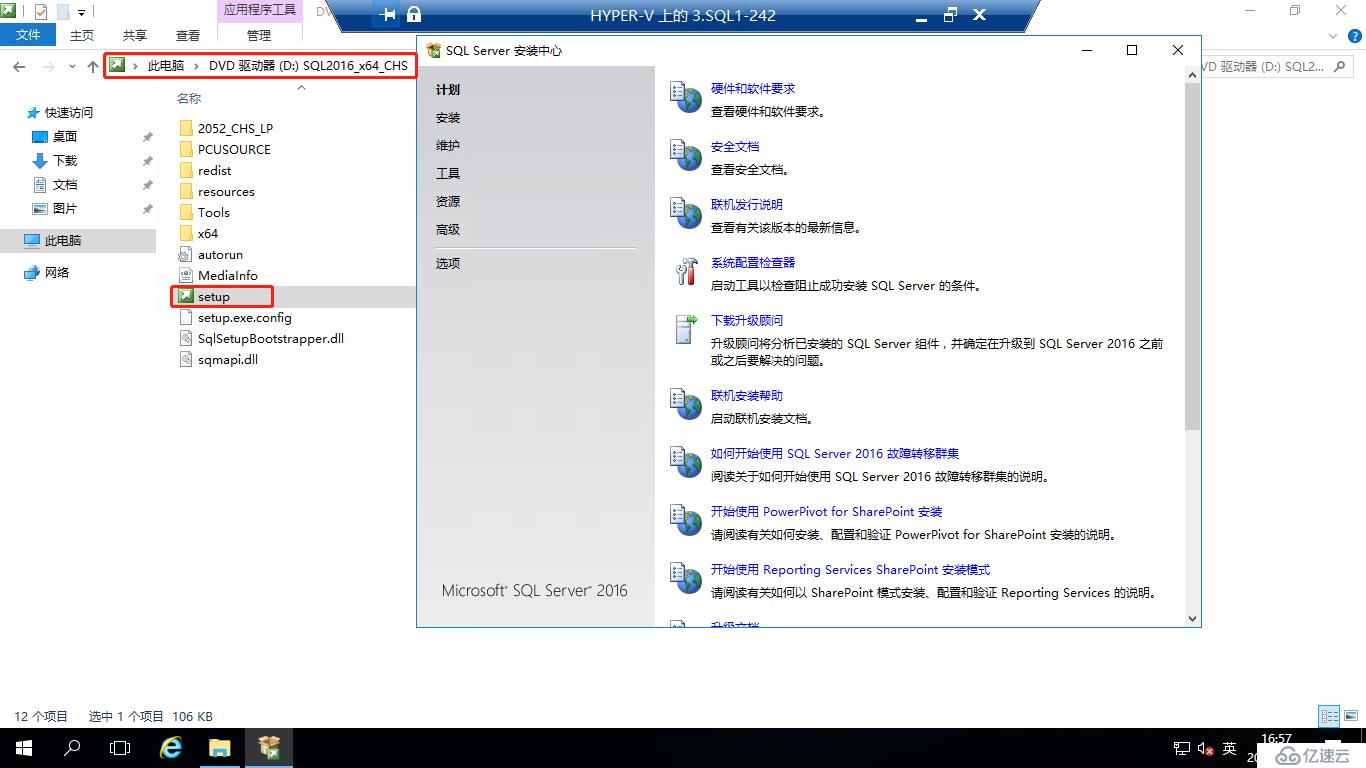
Task: Click the icon beside 硬件和软件要求
Action: click(x=686, y=98)
